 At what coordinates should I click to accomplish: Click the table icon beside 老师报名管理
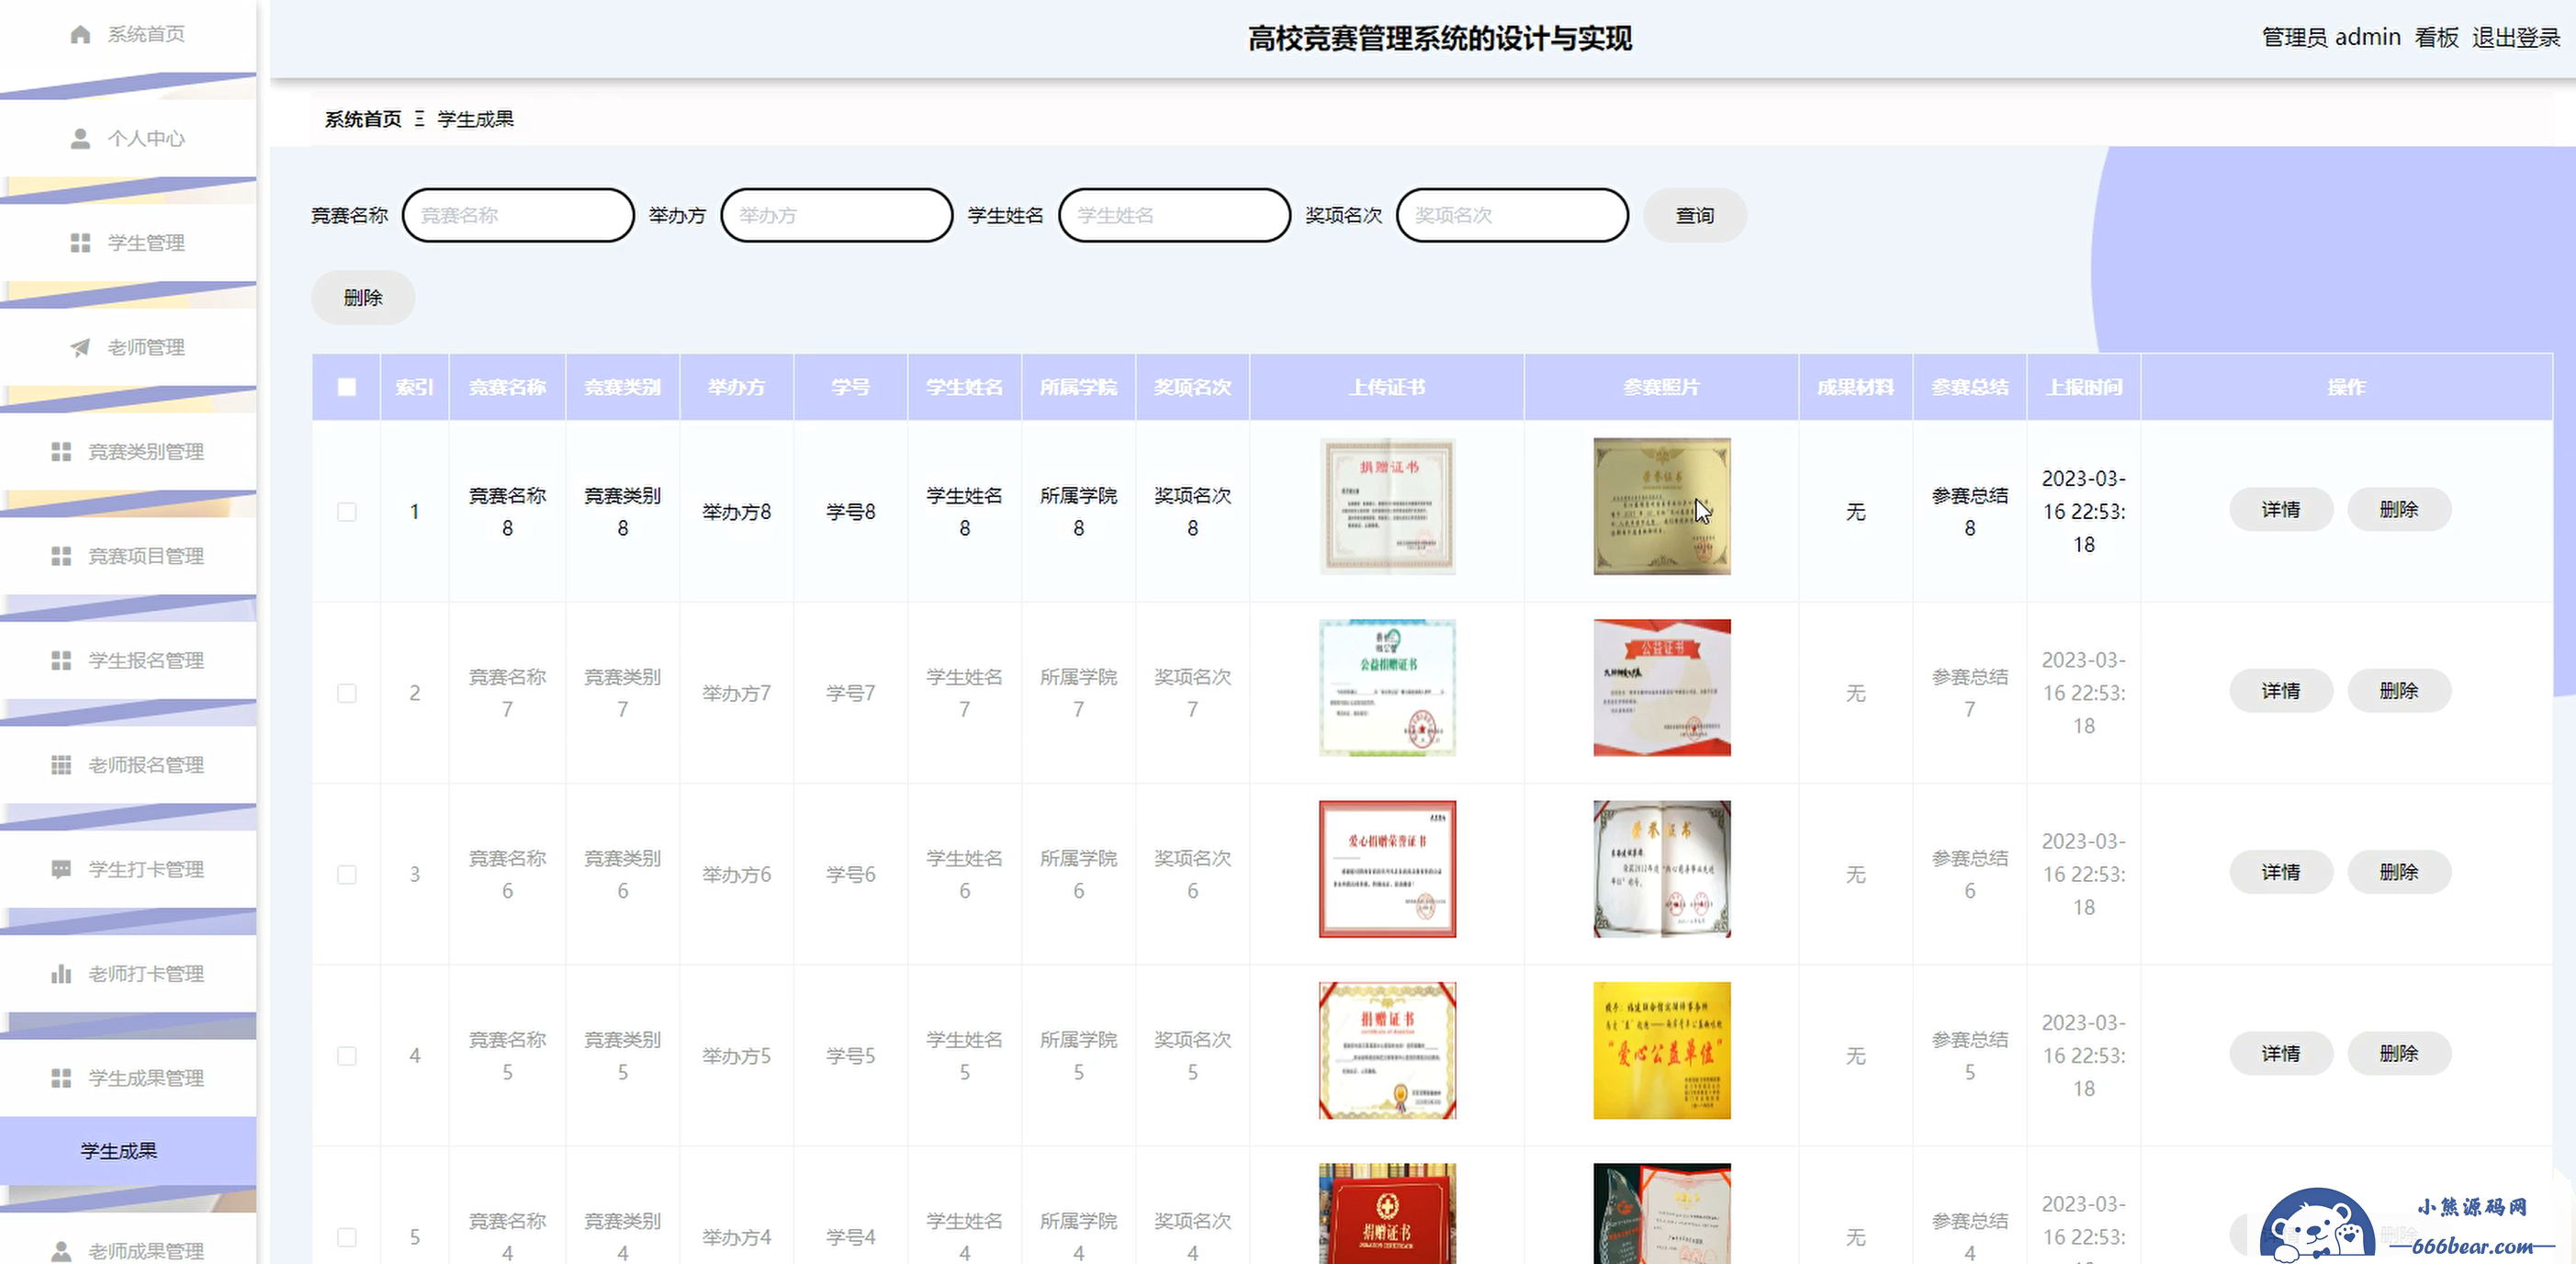pos(61,765)
